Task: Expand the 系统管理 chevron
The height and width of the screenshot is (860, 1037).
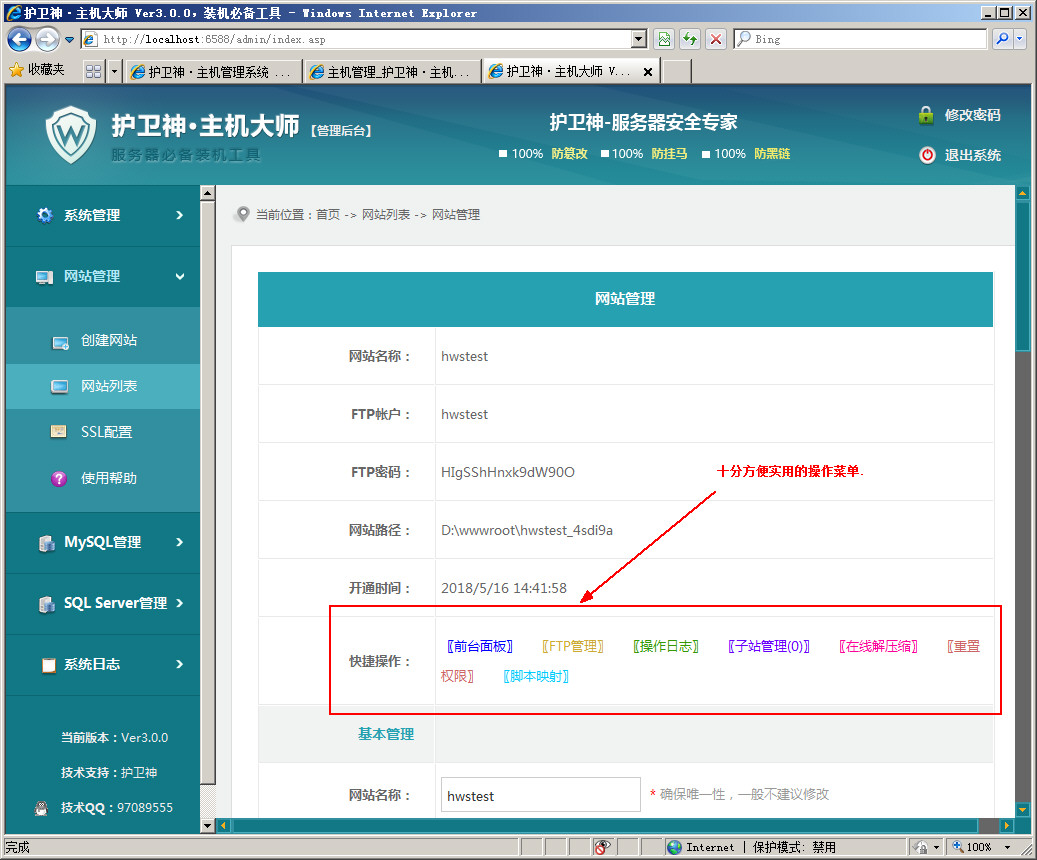Action: coord(180,215)
